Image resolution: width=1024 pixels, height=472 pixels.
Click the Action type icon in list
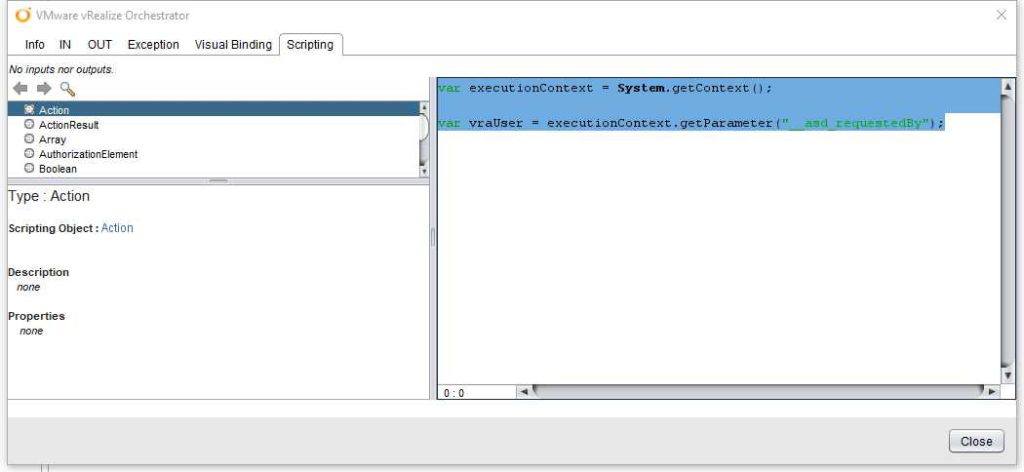click(29, 110)
